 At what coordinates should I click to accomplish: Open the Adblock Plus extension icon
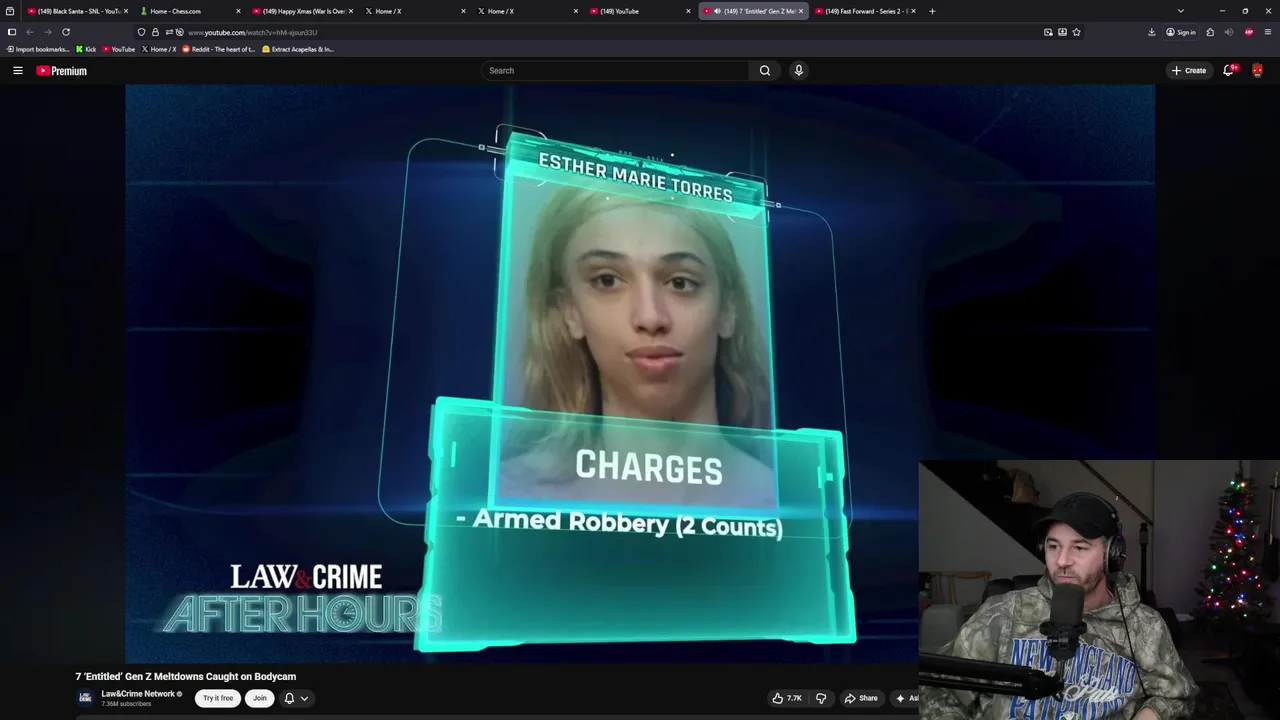1249,32
